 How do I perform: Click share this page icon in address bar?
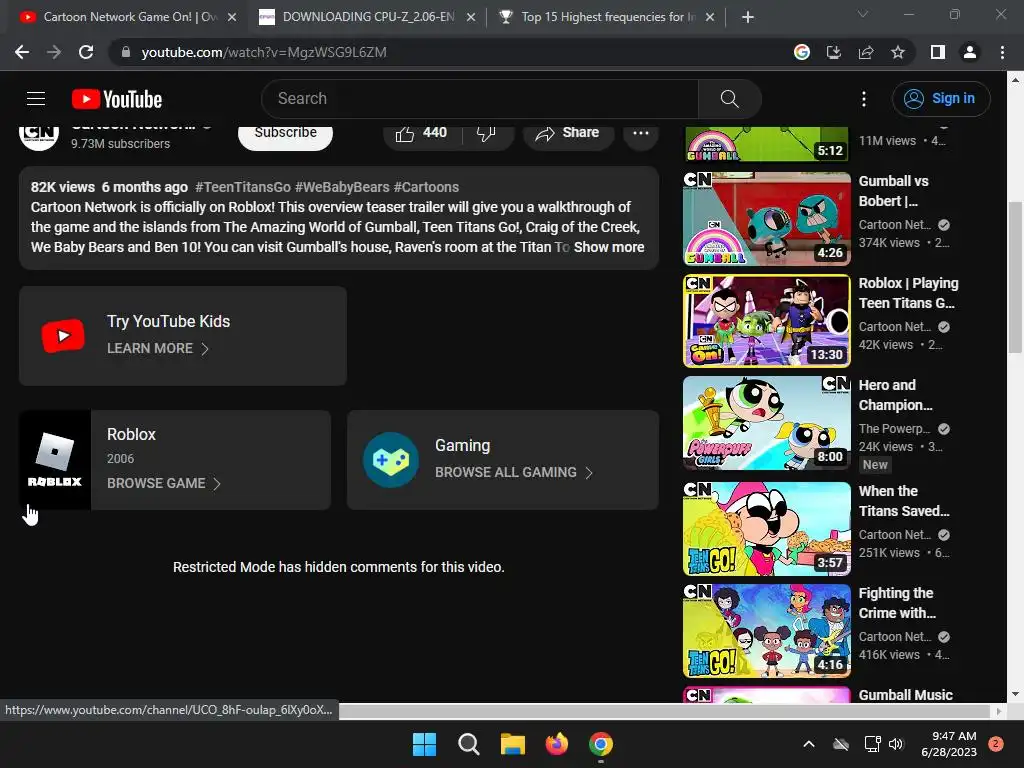[866, 52]
